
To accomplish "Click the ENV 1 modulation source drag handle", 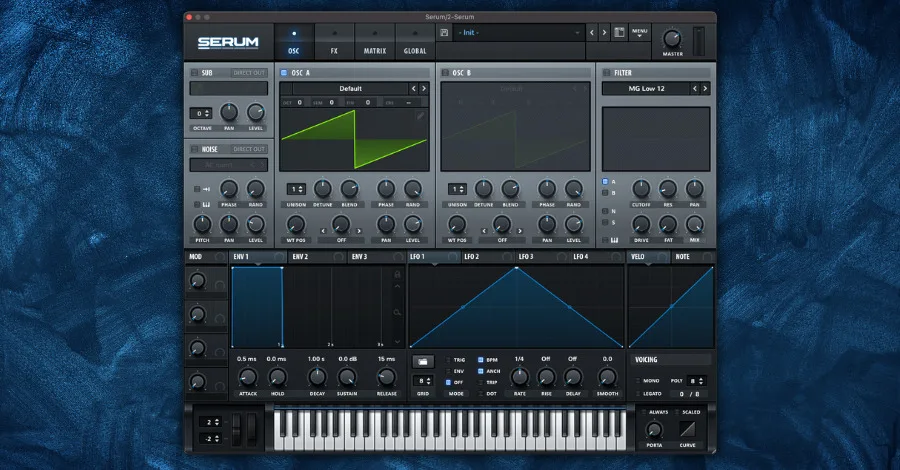I will coord(279,257).
